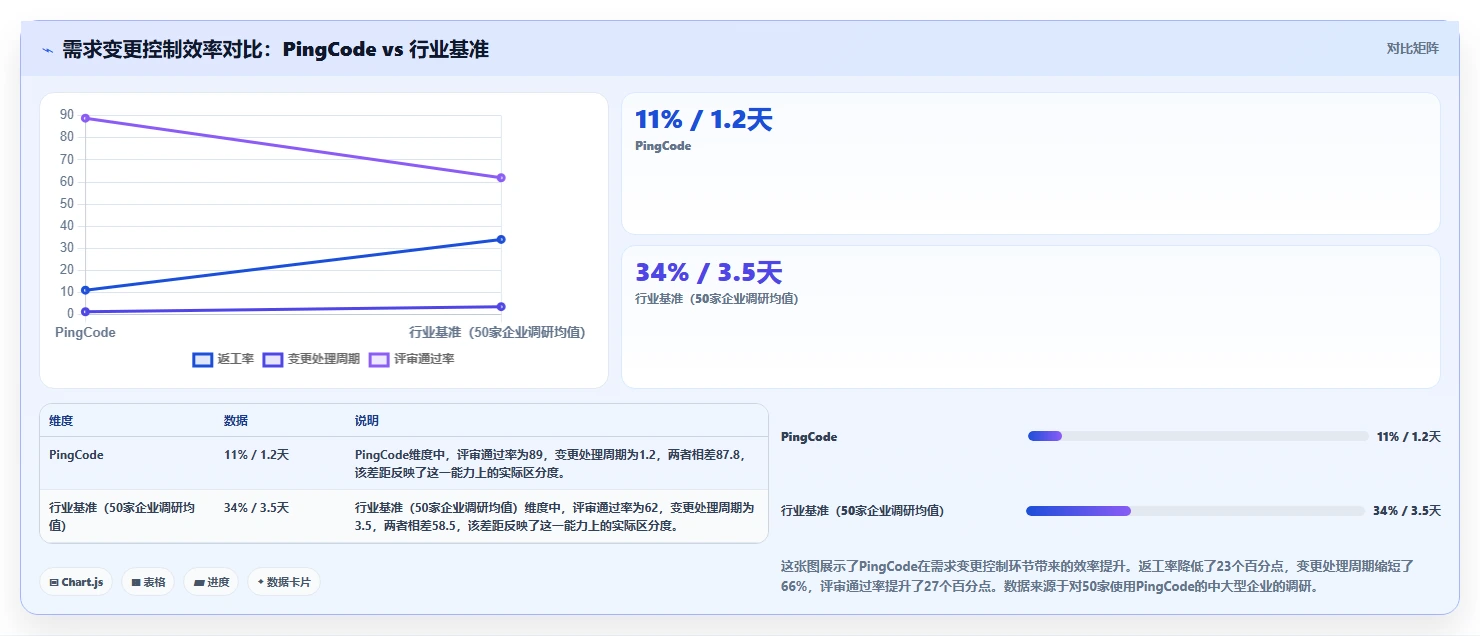
Task: Click the 62 data point of 评审通过率 line
Action: coord(501,178)
